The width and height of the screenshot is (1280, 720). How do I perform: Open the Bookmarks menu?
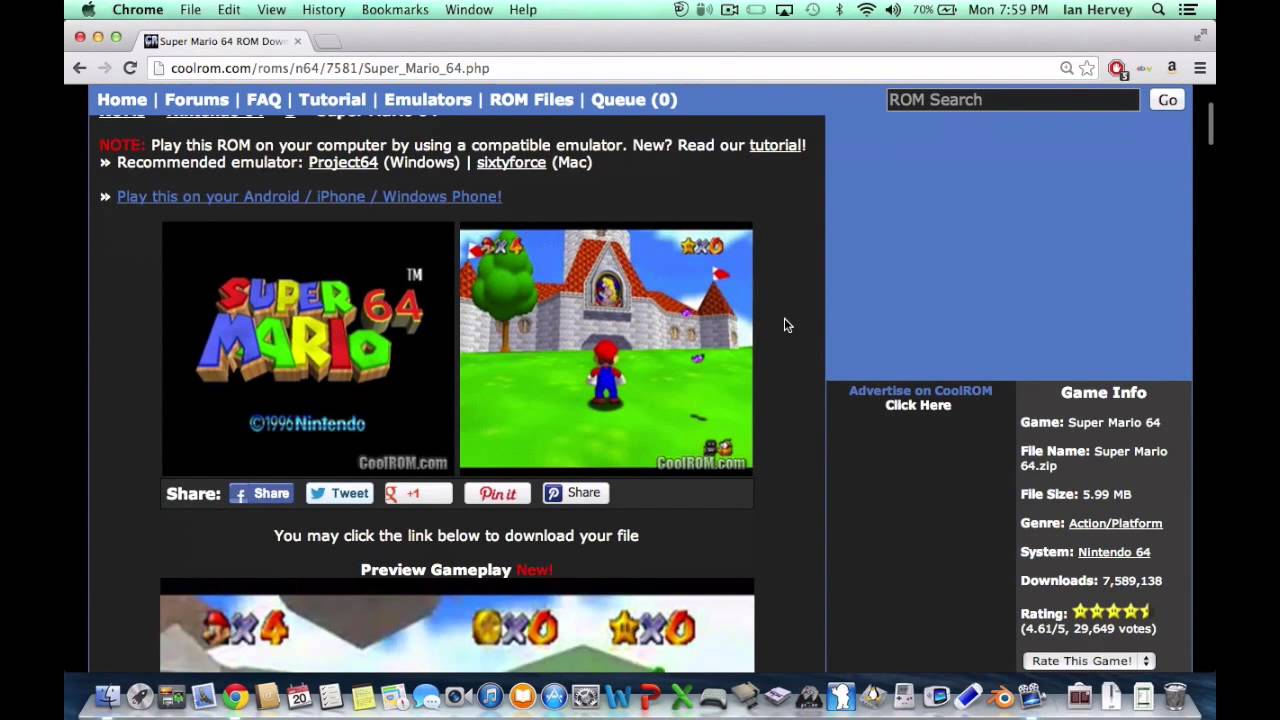[394, 10]
